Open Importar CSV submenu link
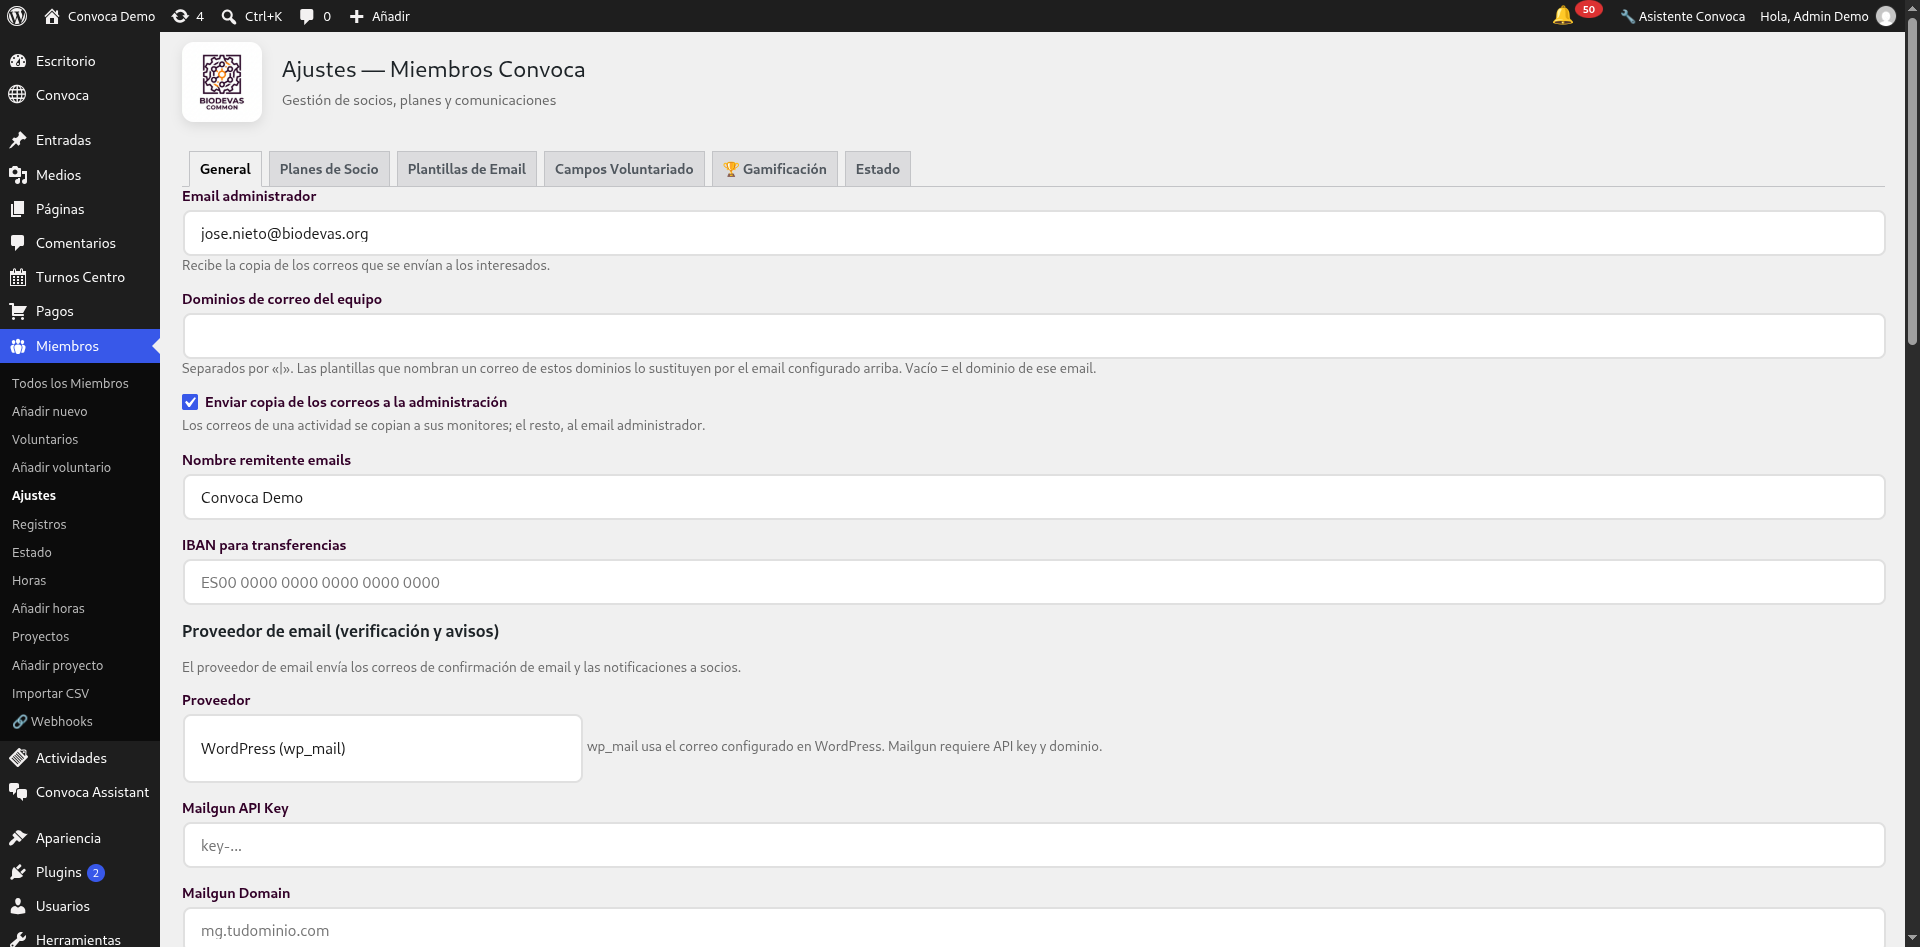Viewport: 1920px width, 947px height. coord(50,693)
